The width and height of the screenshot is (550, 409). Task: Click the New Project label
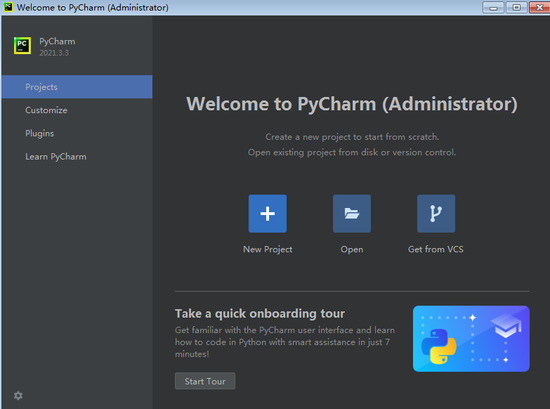click(x=268, y=249)
